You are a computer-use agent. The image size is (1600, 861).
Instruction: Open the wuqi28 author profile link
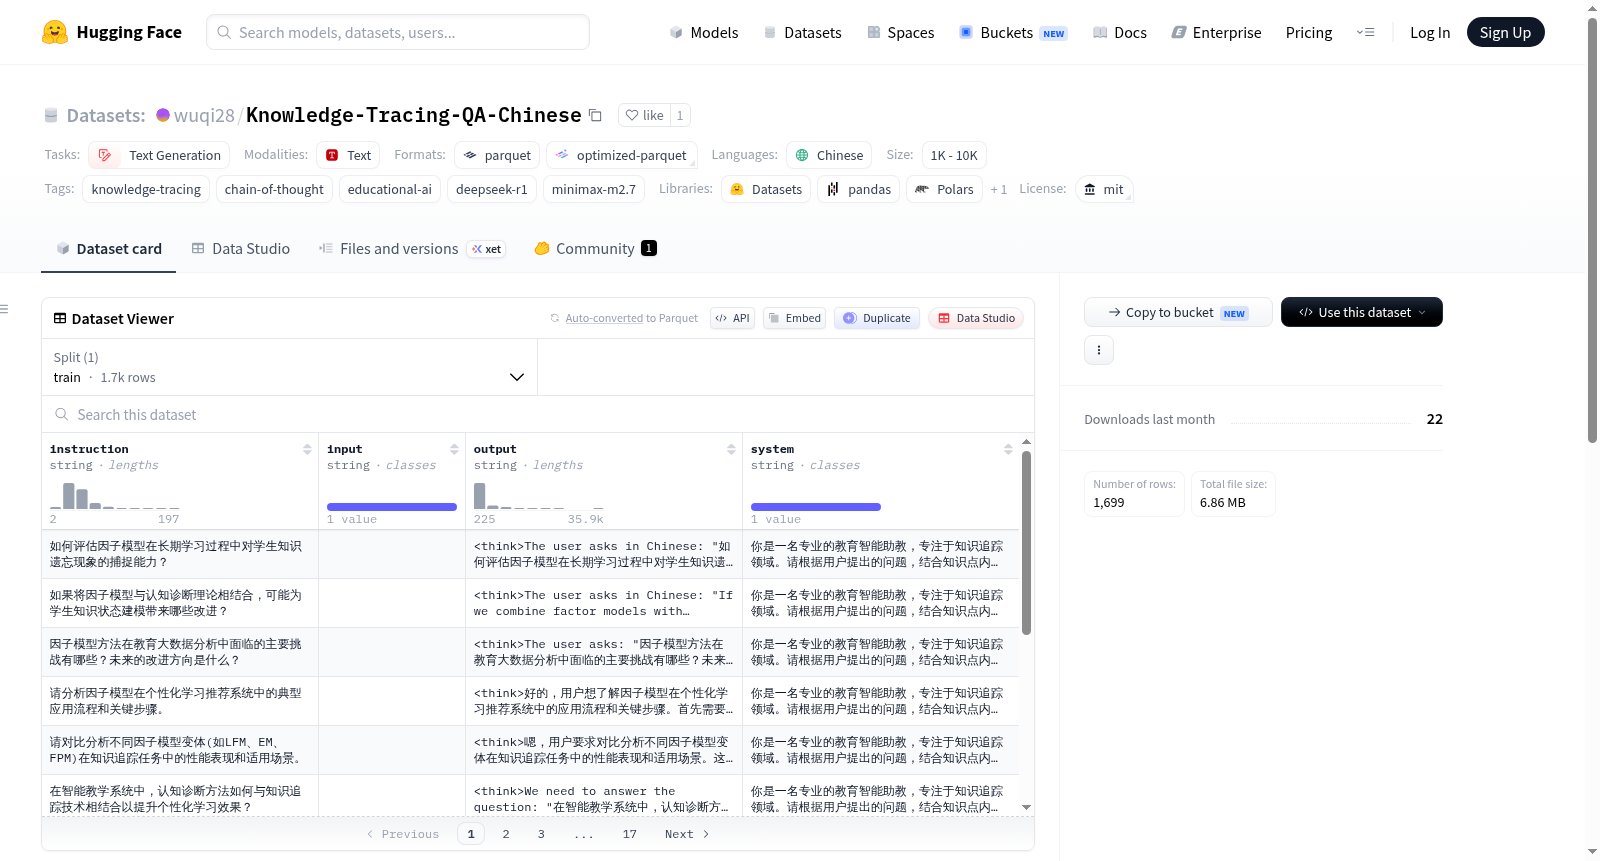(x=204, y=116)
